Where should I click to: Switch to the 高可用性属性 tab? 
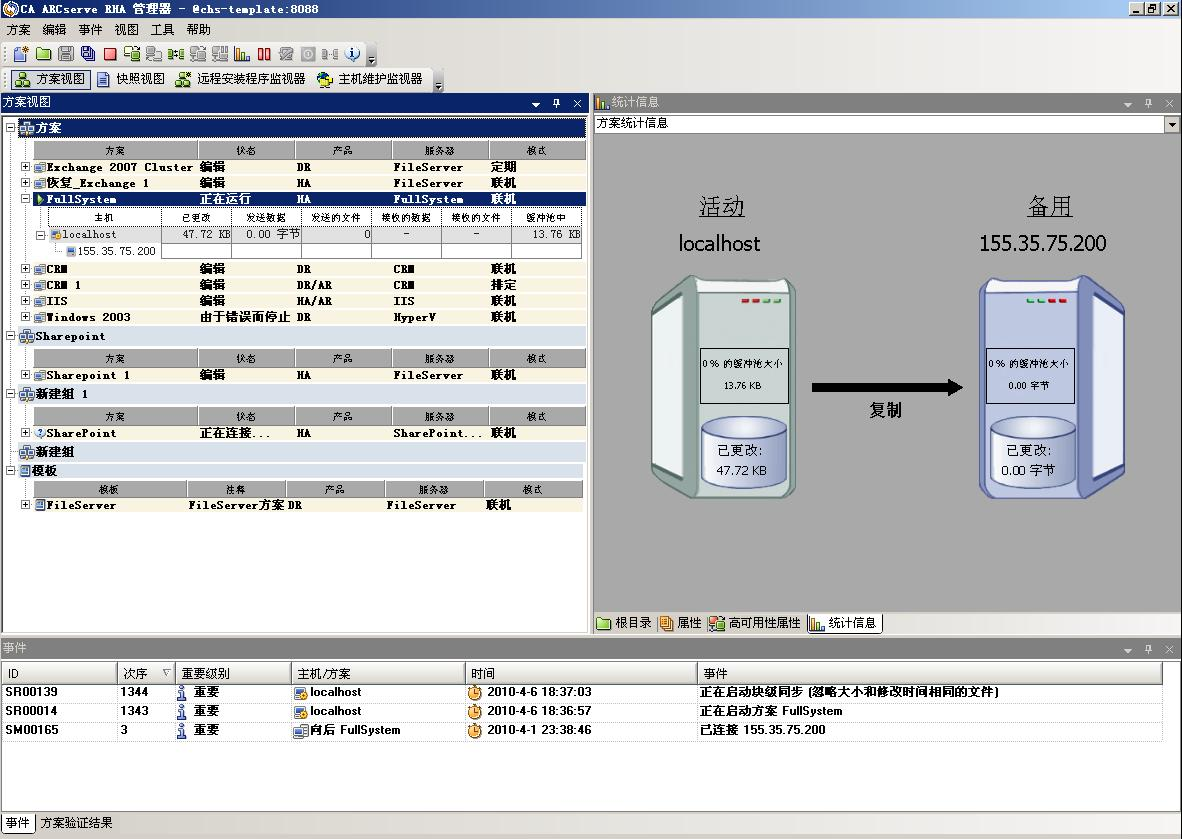(x=756, y=623)
